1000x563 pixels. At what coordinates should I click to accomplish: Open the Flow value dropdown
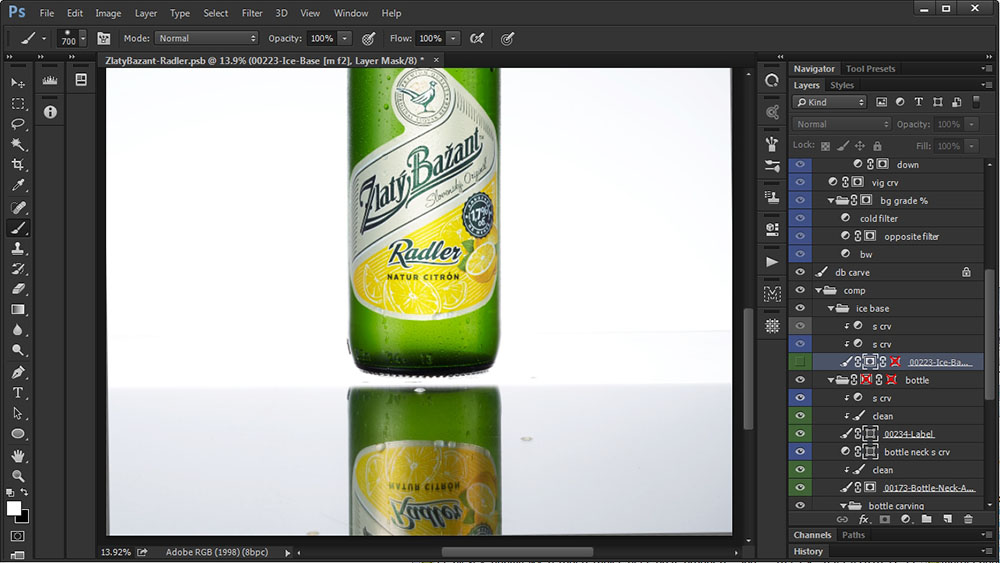453,38
